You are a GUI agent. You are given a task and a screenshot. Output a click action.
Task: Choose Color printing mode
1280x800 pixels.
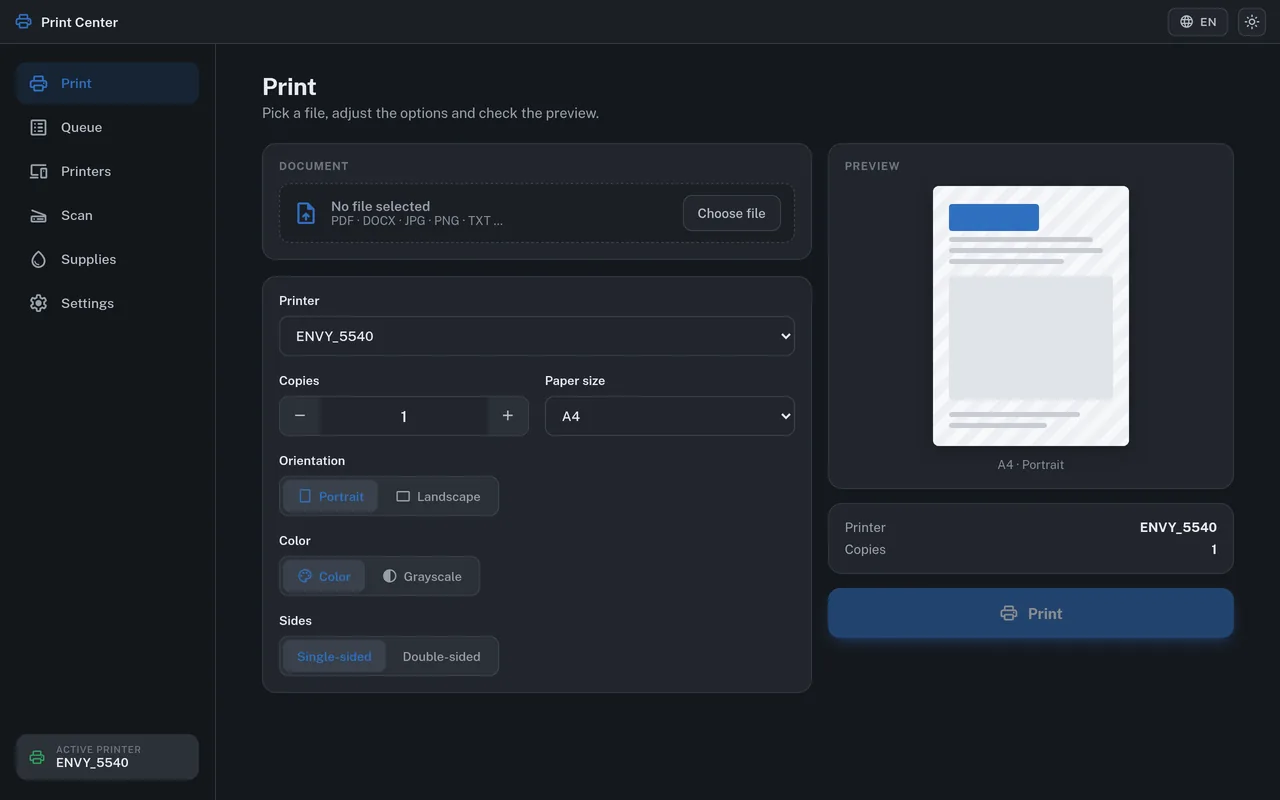tap(324, 576)
